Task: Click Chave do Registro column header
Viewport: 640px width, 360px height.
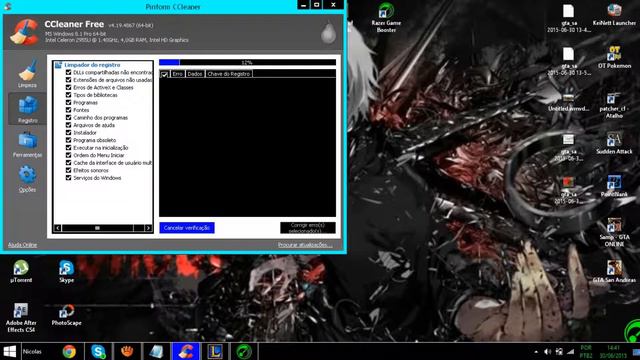Action: (x=229, y=74)
